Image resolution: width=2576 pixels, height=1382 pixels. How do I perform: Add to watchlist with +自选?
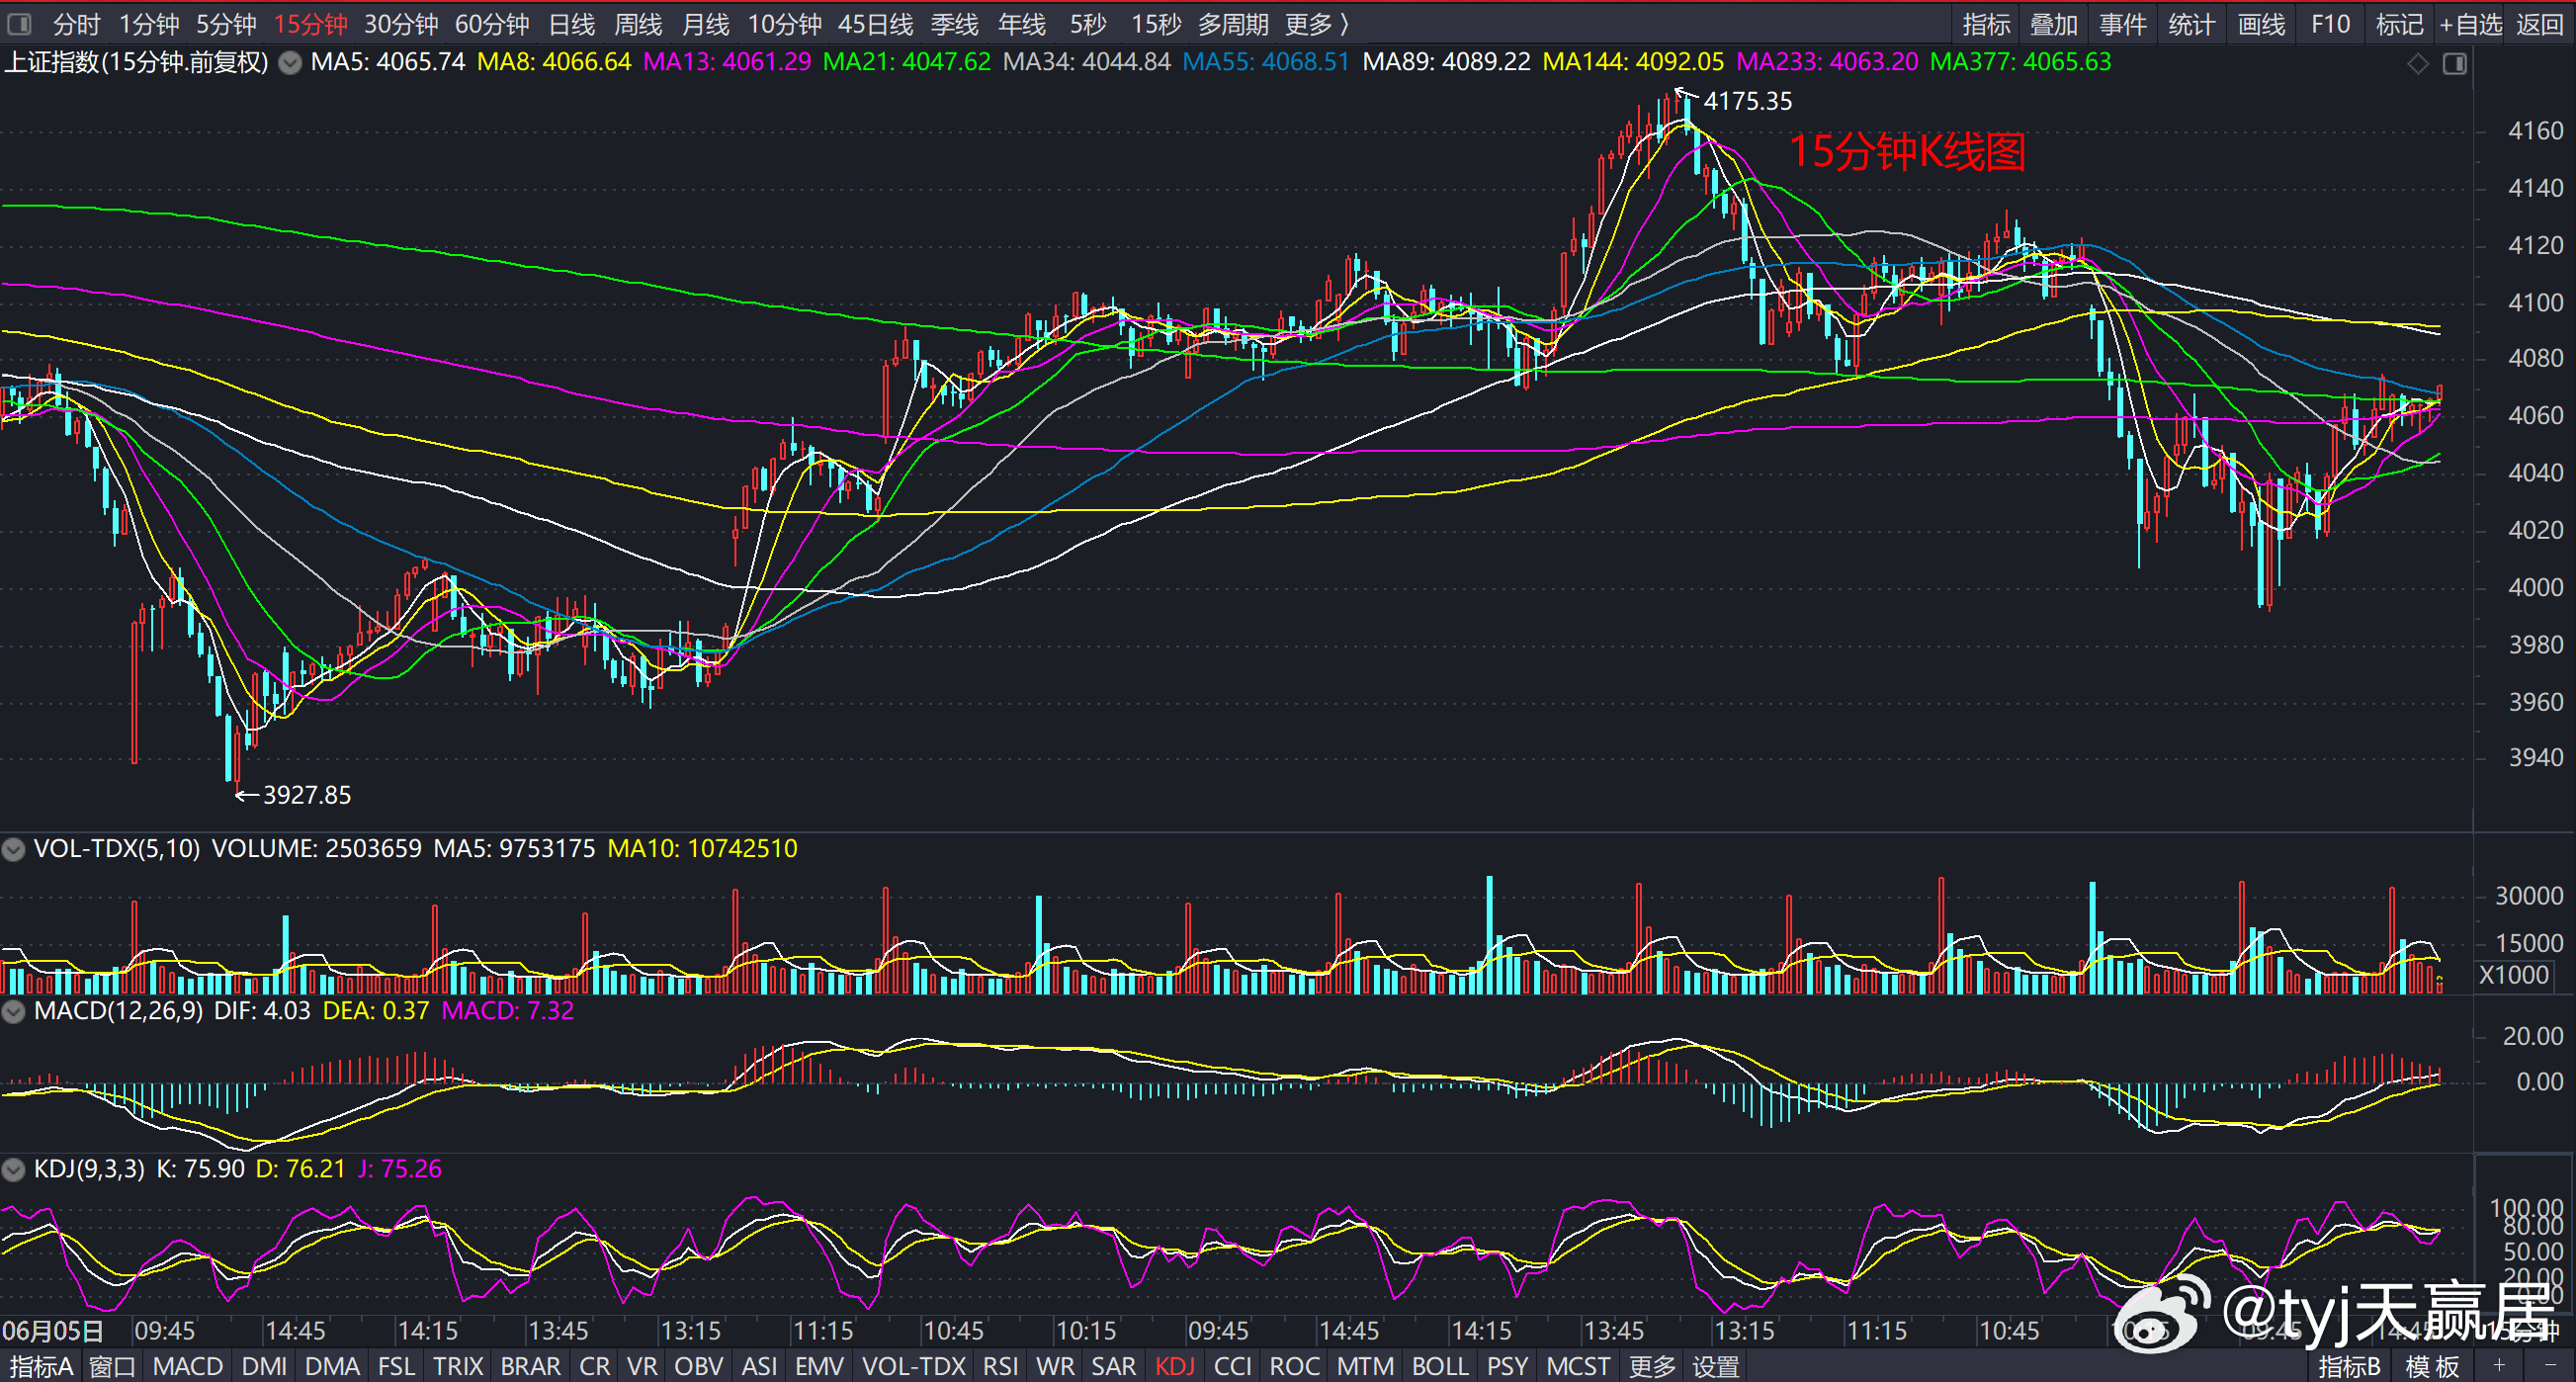coord(2470,24)
